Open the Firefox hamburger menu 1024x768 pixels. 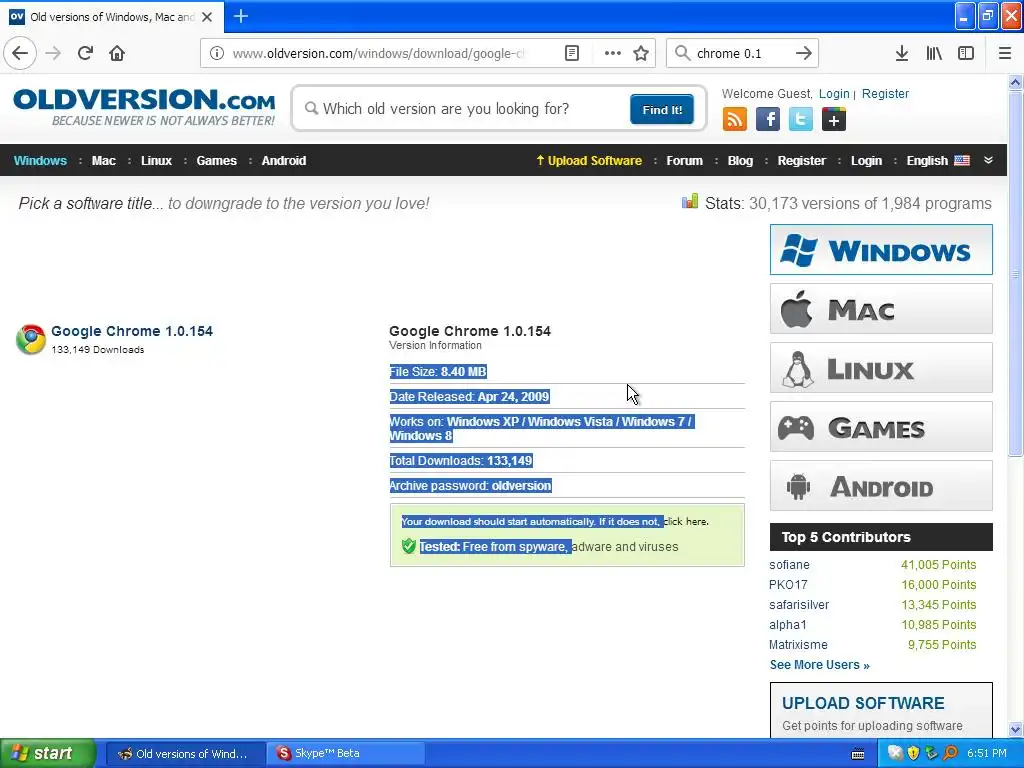(x=1005, y=54)
